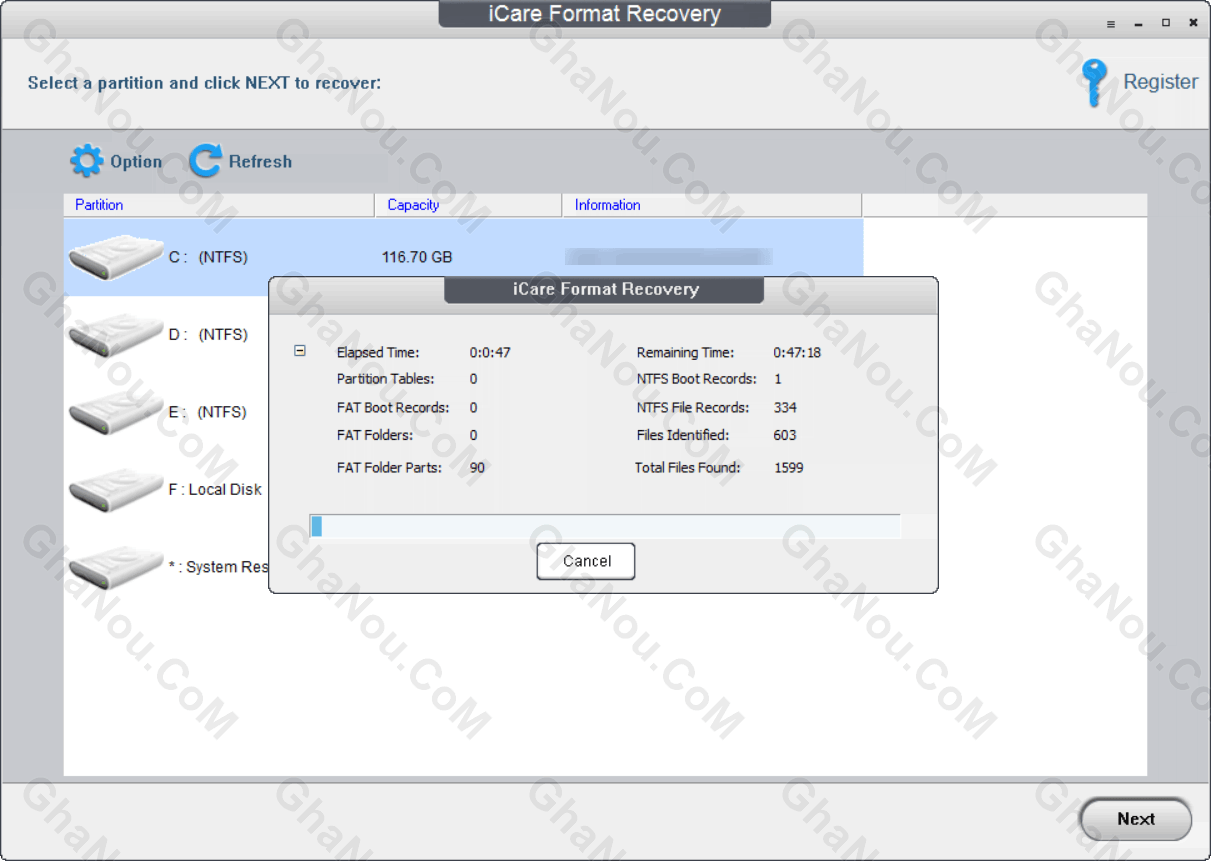This screenshot has height=861, width=1211.
Task: Select the System Reserved drive icon
Action: click(x=116, y=567)
